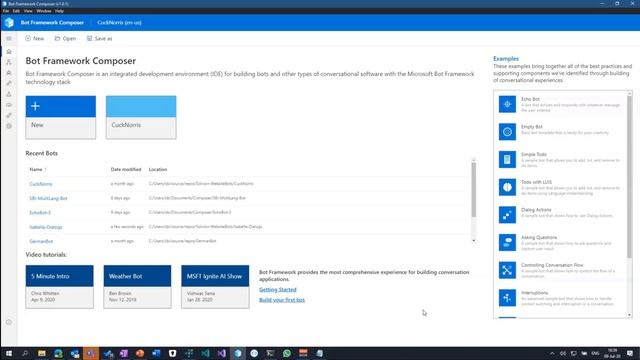Play the Weather Bot video tutorial
Image resolution: width=640 pixels, height=360 pixels.
(138, 287)
